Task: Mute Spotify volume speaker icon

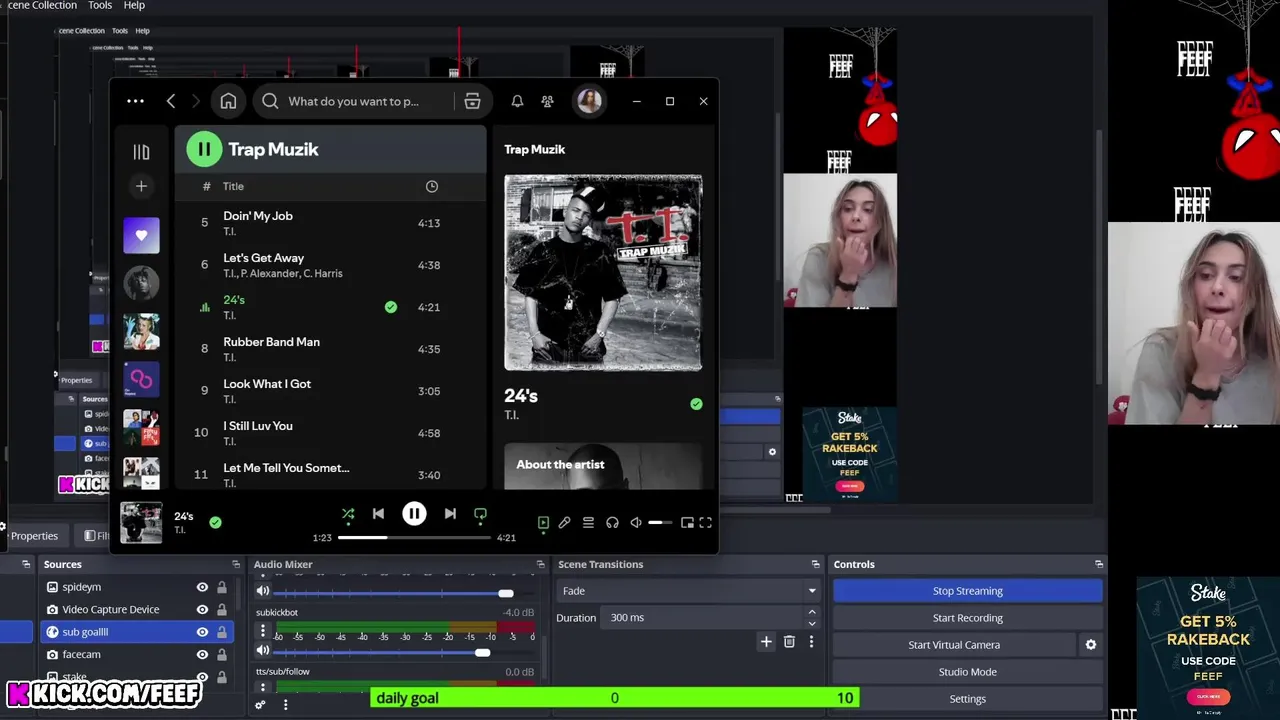Action: pos(636,522)
